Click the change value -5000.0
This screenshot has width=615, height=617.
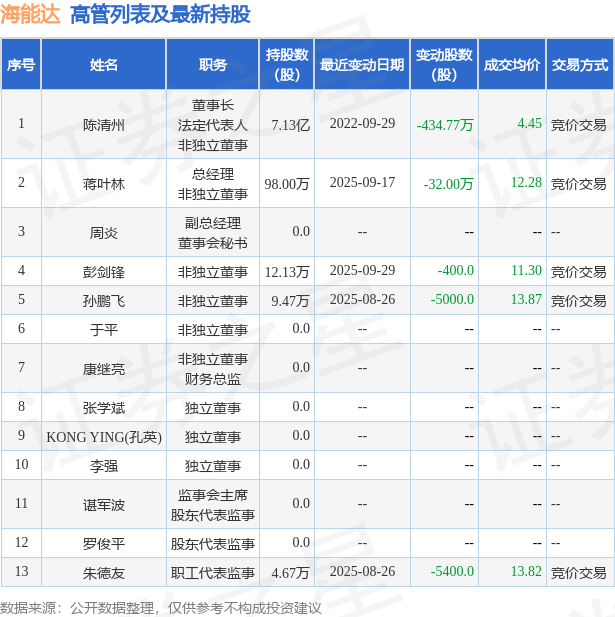tap(452, 299)
